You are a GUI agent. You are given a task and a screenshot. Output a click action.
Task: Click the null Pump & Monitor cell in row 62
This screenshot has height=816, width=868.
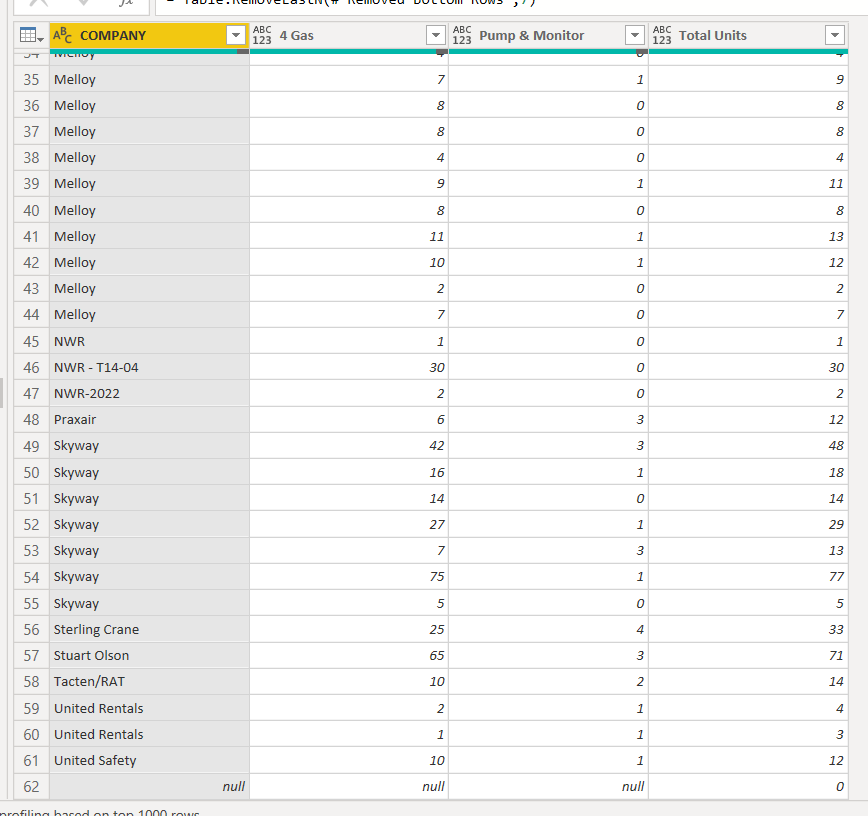[x=549, y=787]
